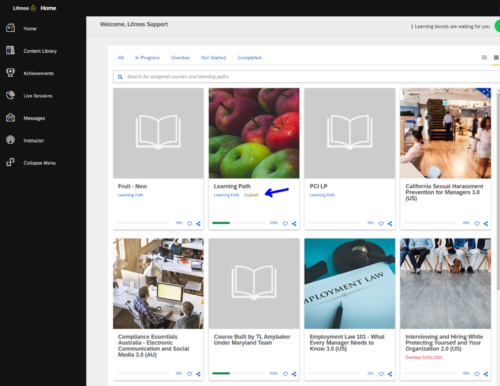Image resolution: width=500 pixels, height=386 pixels.
Task: Click Home title in top bar
Action: point(48,8)
